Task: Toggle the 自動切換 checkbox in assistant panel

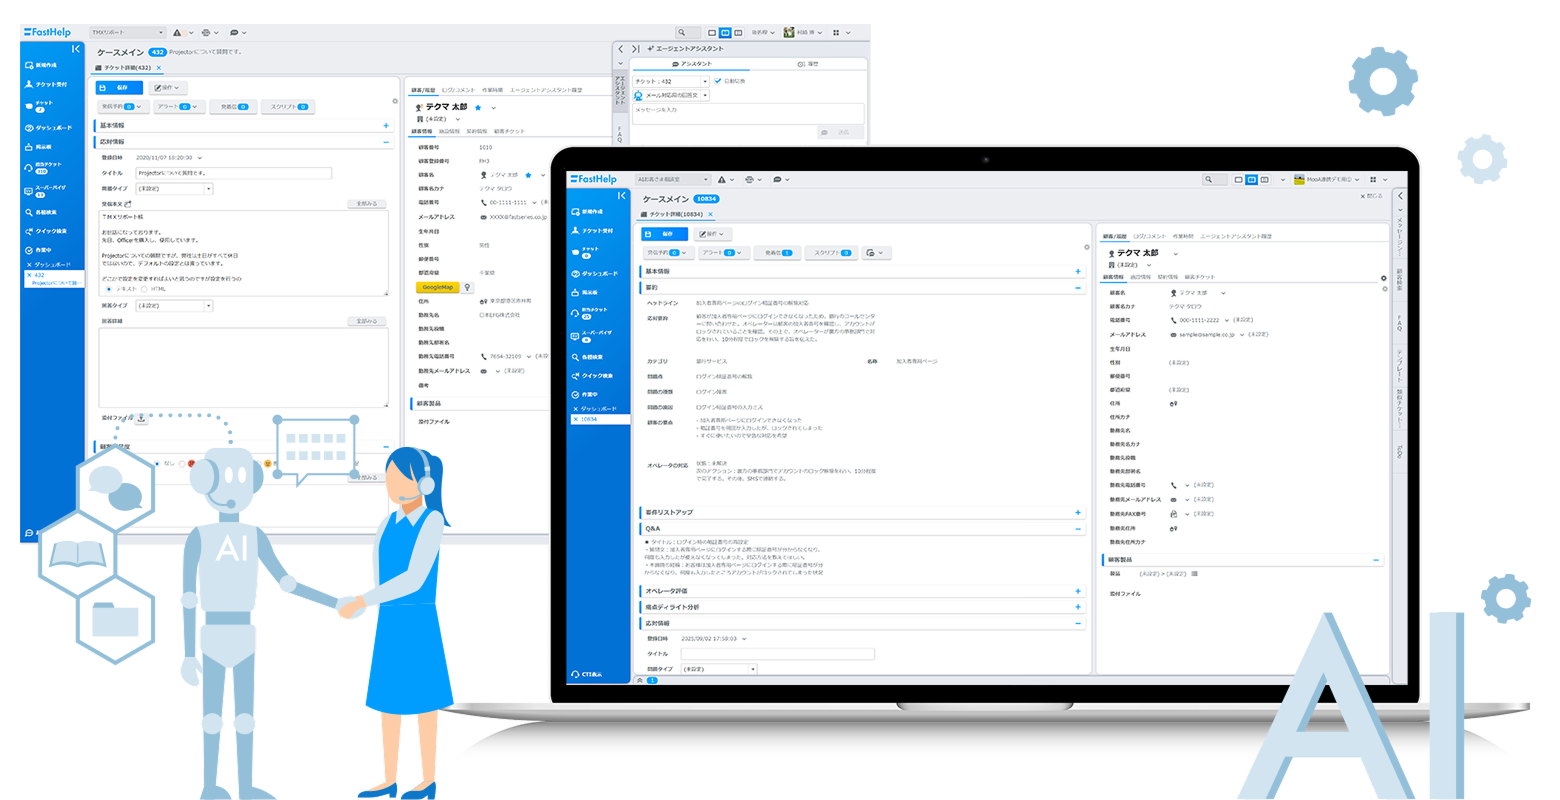Action: click(x=718, y=81)
